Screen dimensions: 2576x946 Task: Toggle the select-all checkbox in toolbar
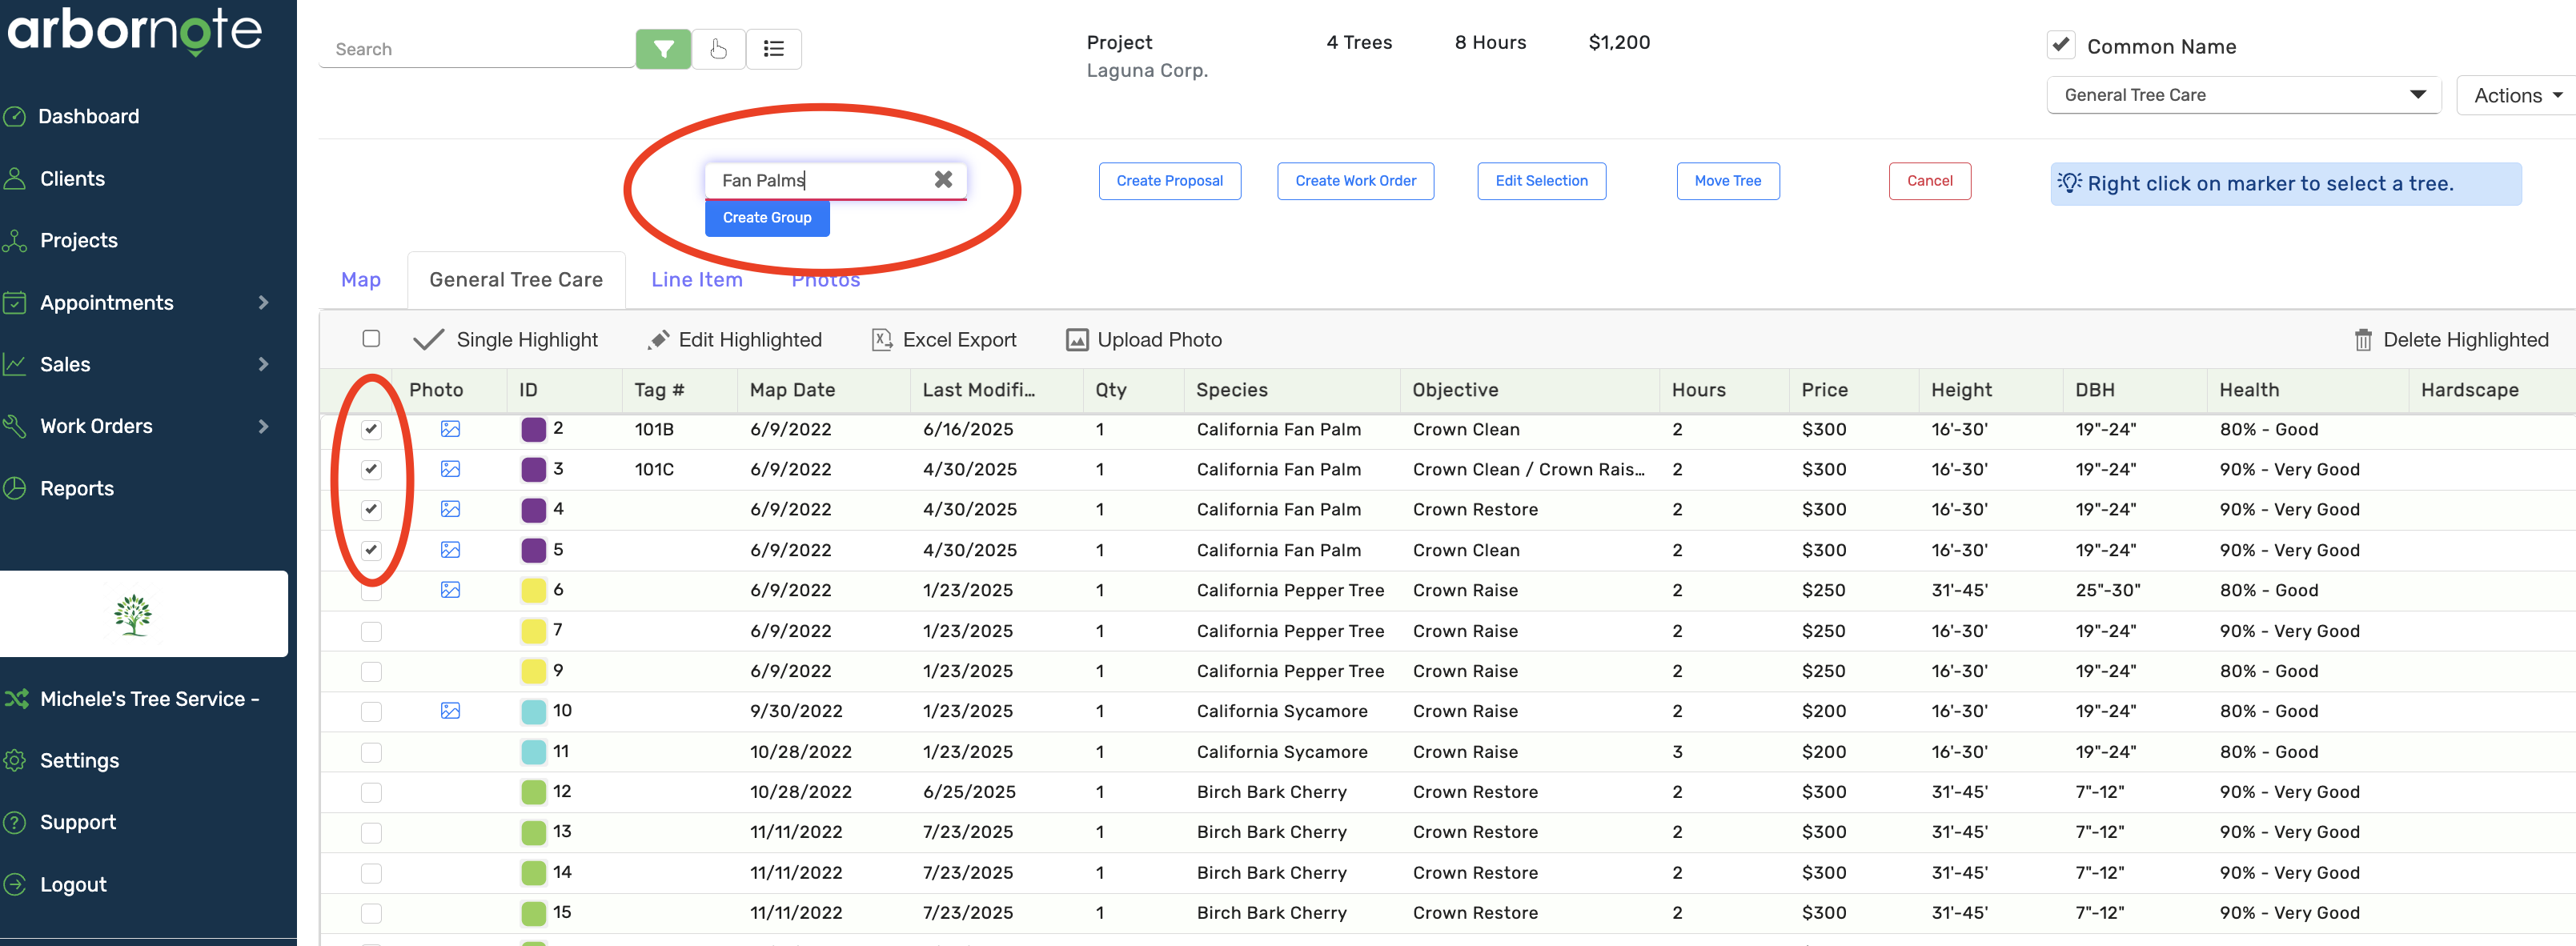click(x=371, y=339)
